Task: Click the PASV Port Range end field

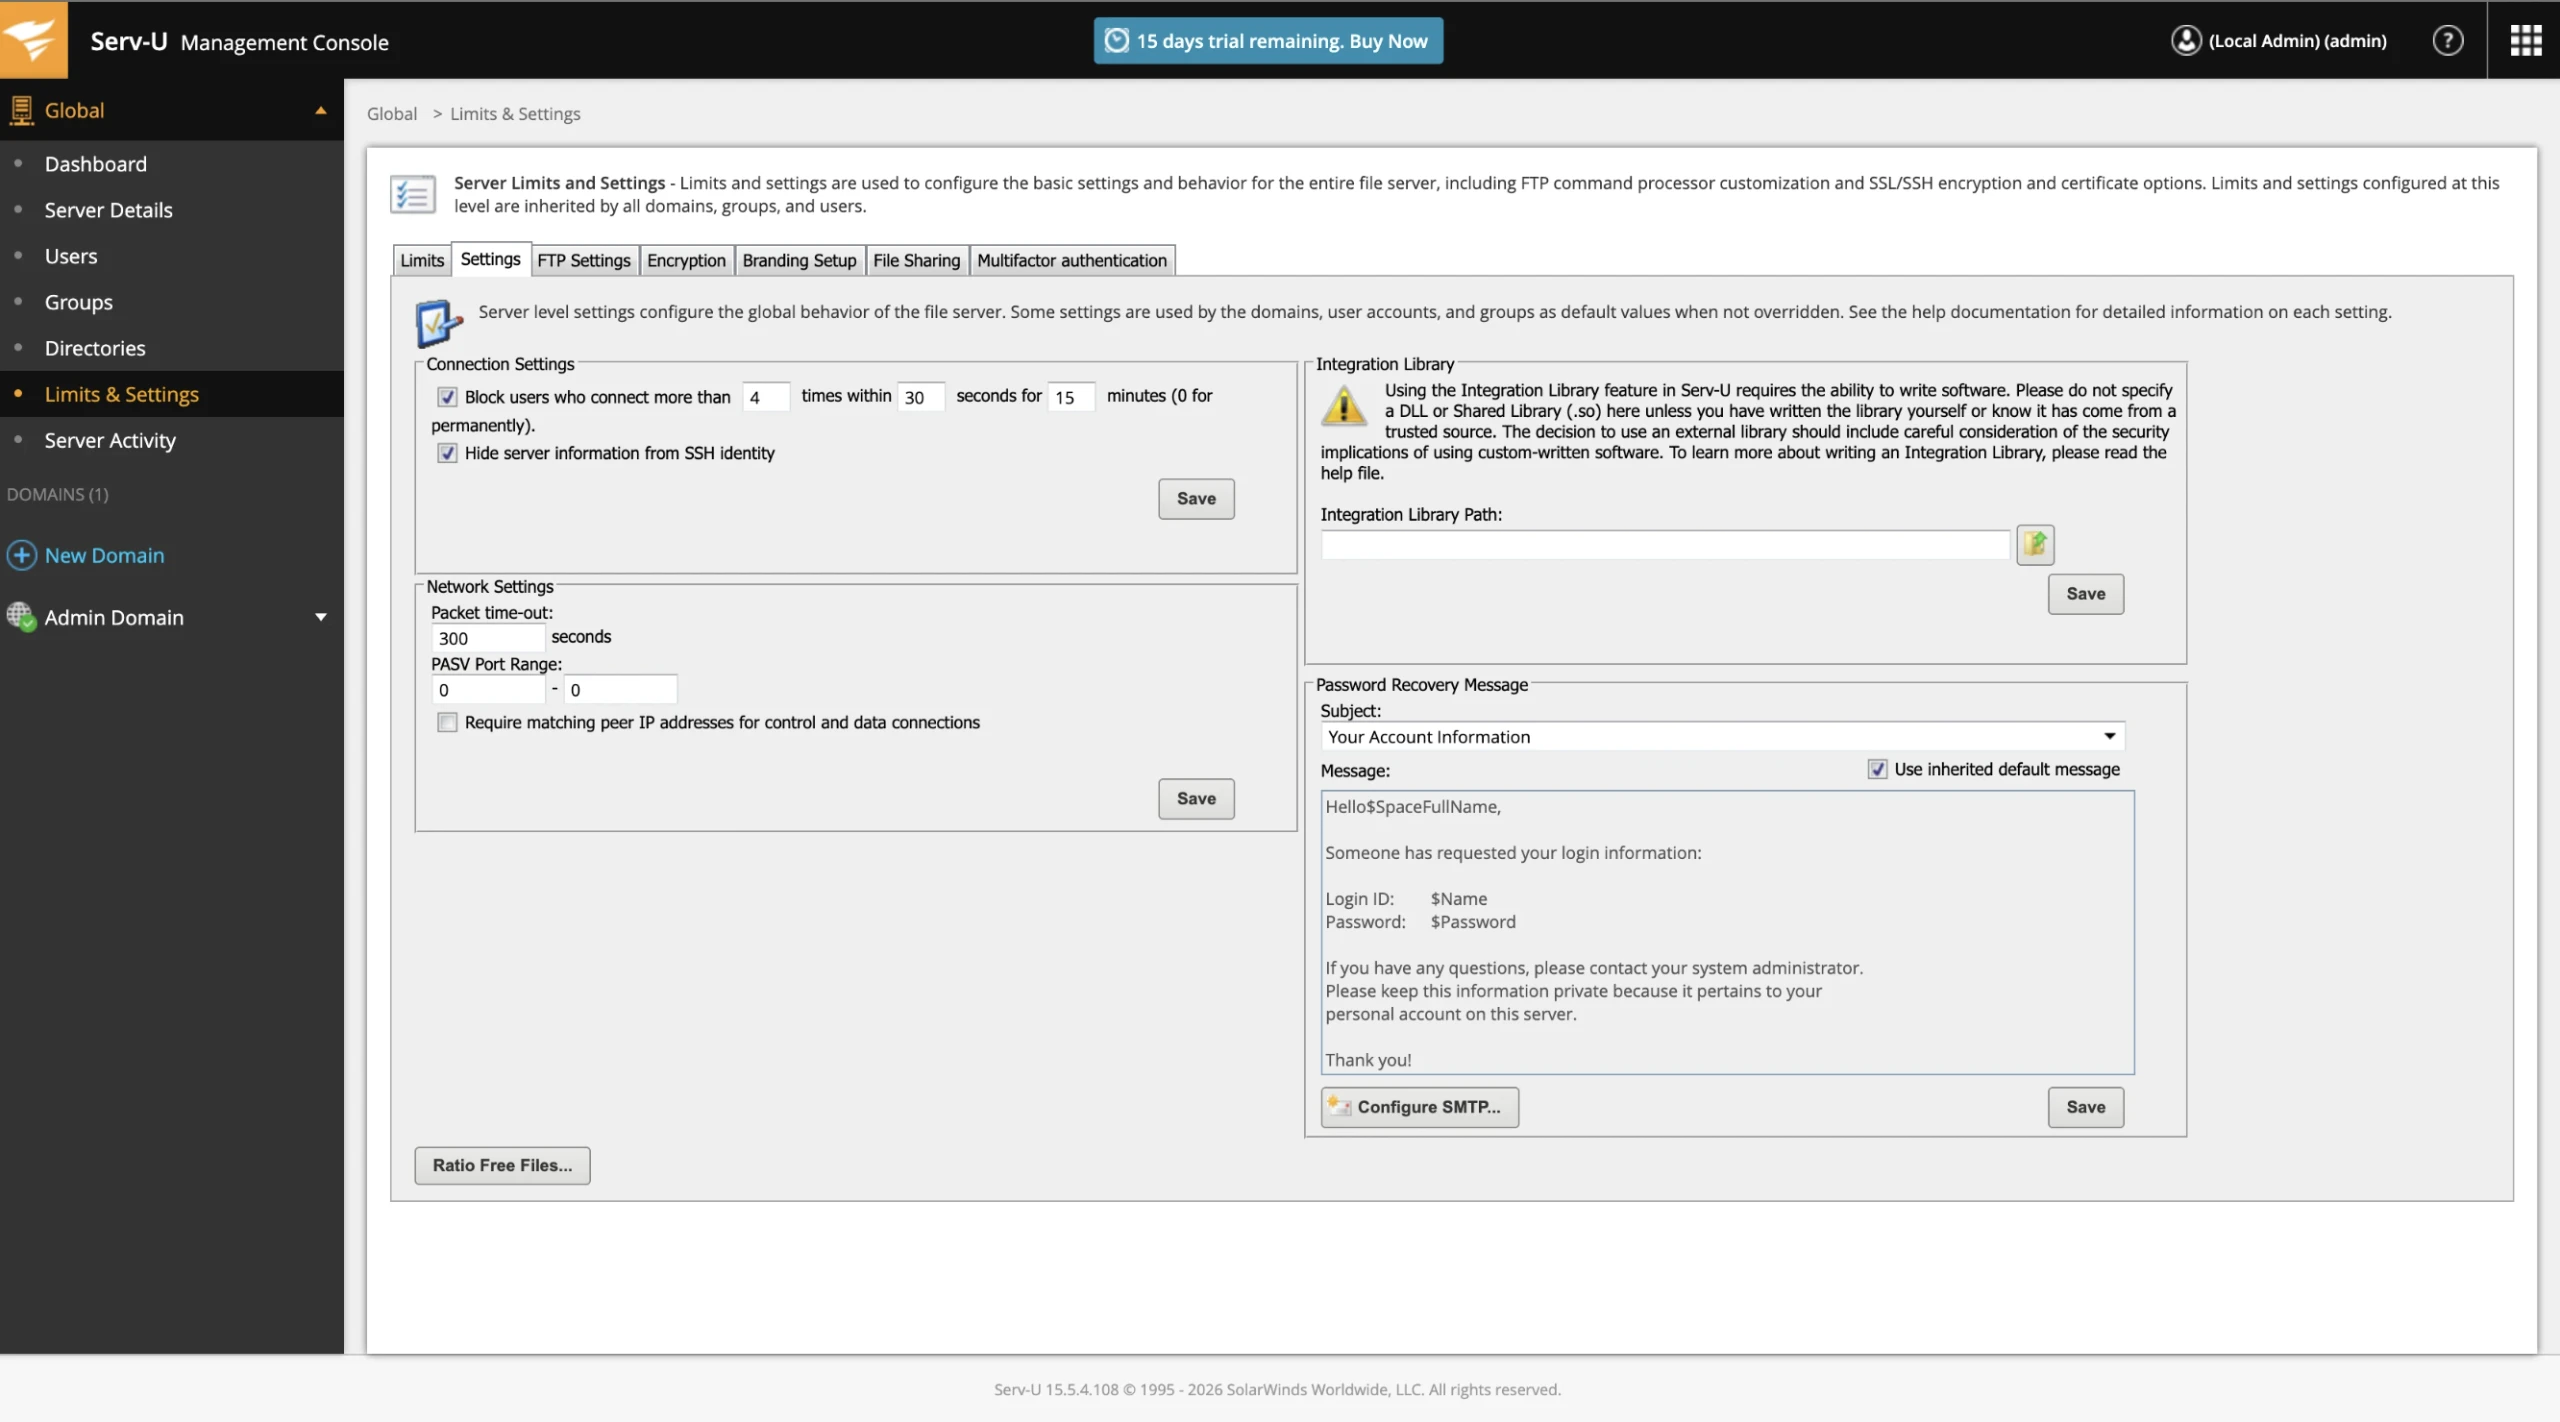Action: [x=621, y=689]
